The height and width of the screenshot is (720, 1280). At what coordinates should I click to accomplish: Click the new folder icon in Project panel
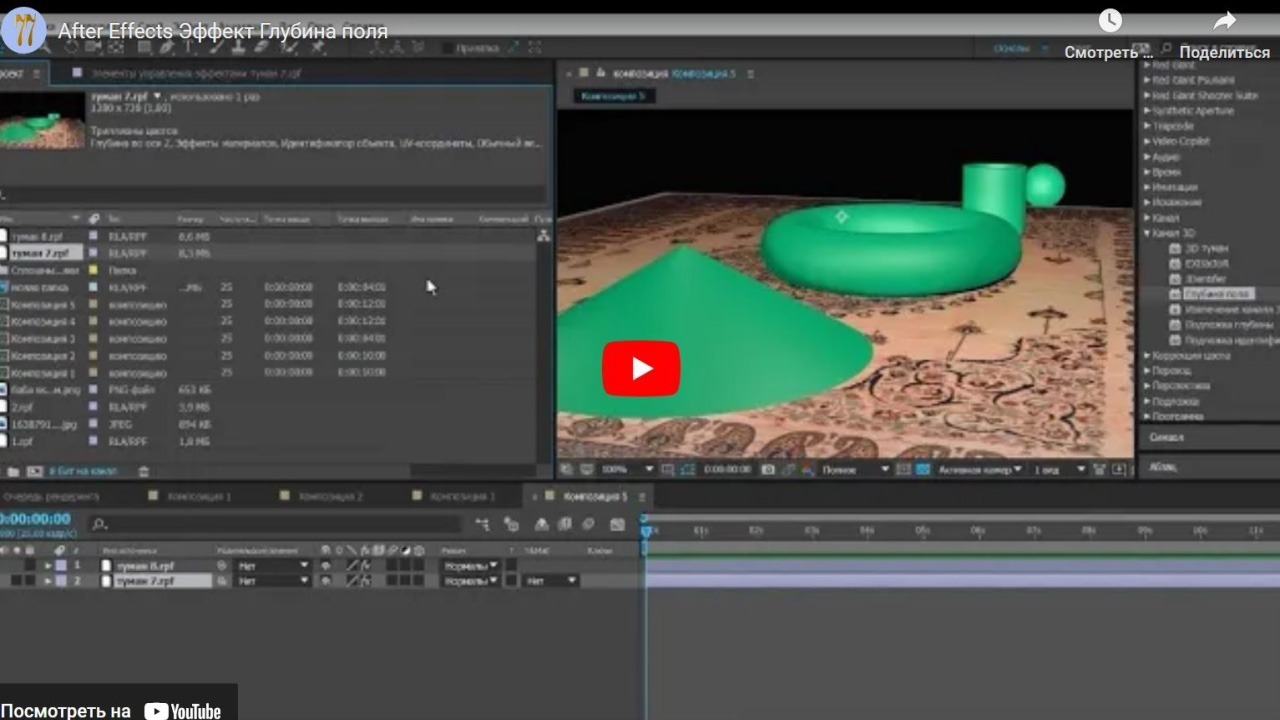pos(13,471)
